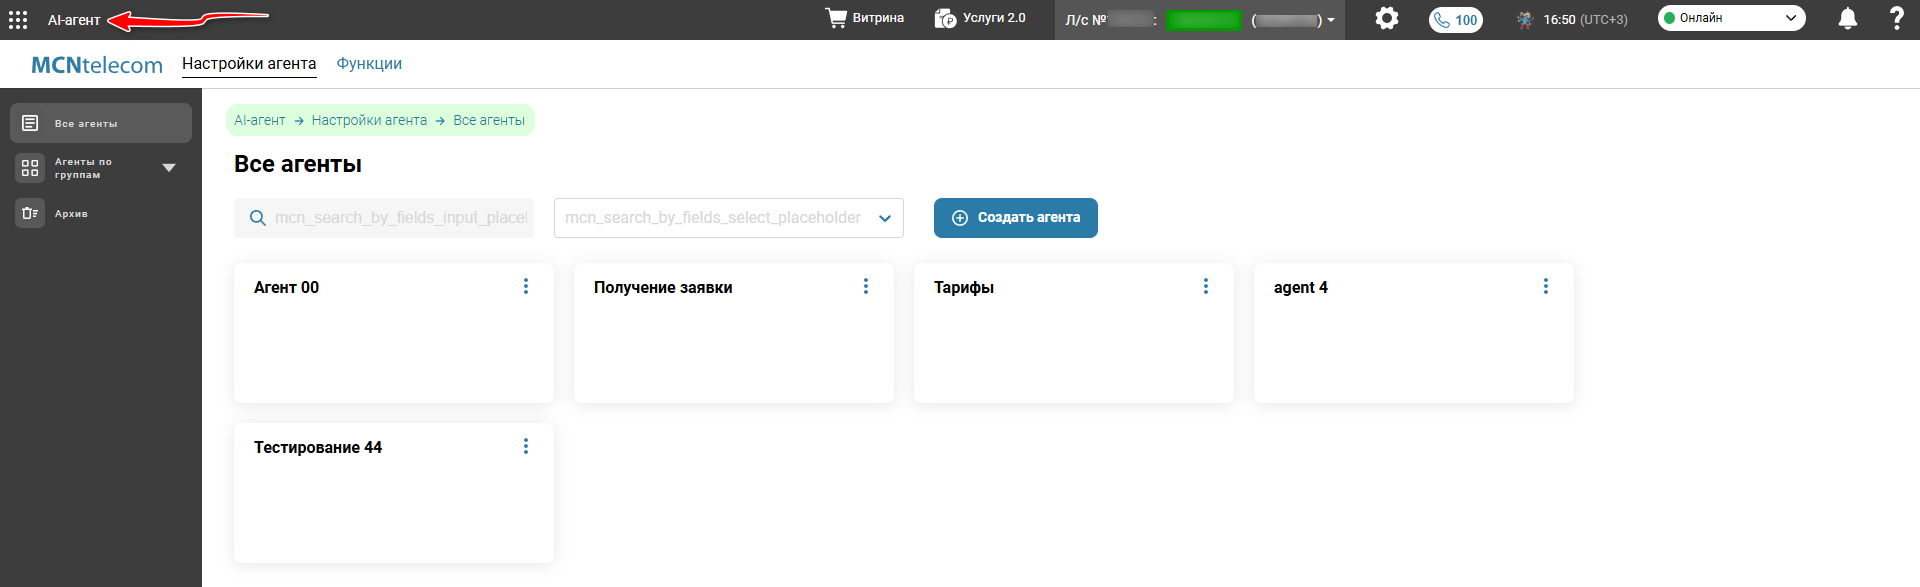The image size is (1920, 587).
Task: Select Архив in the sidebar
Action: (x=101, y=213)
